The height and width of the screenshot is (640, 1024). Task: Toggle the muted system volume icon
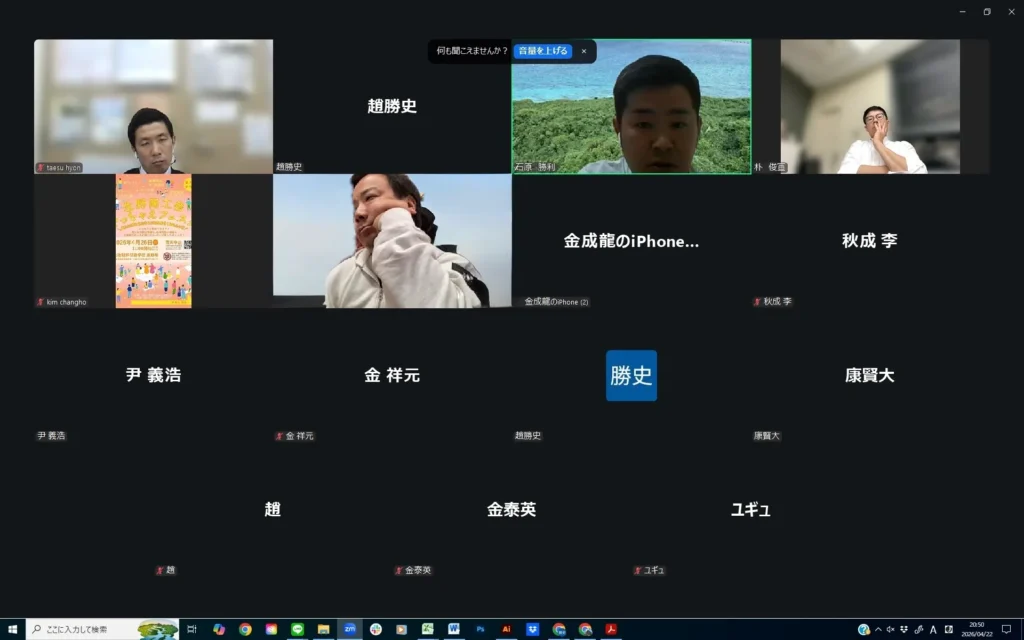[891, 629]
